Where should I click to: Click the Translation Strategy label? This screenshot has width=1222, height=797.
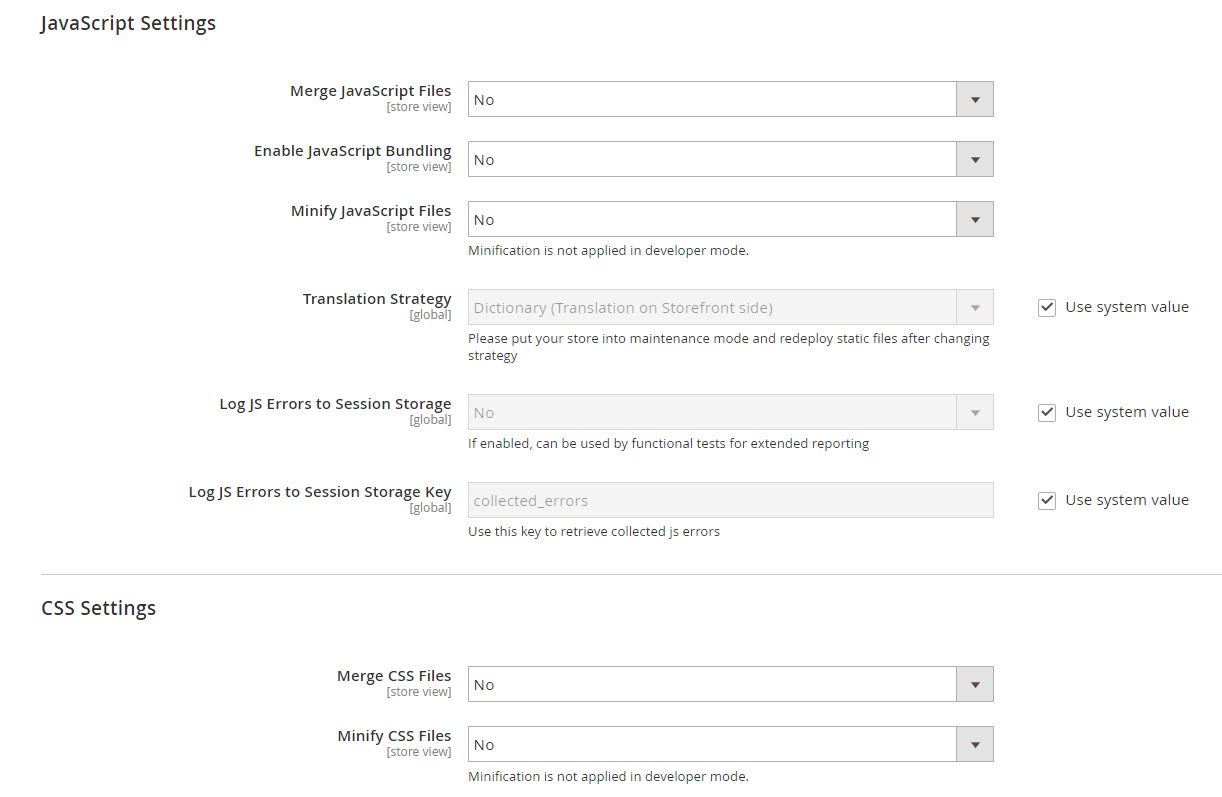point(377,299)
